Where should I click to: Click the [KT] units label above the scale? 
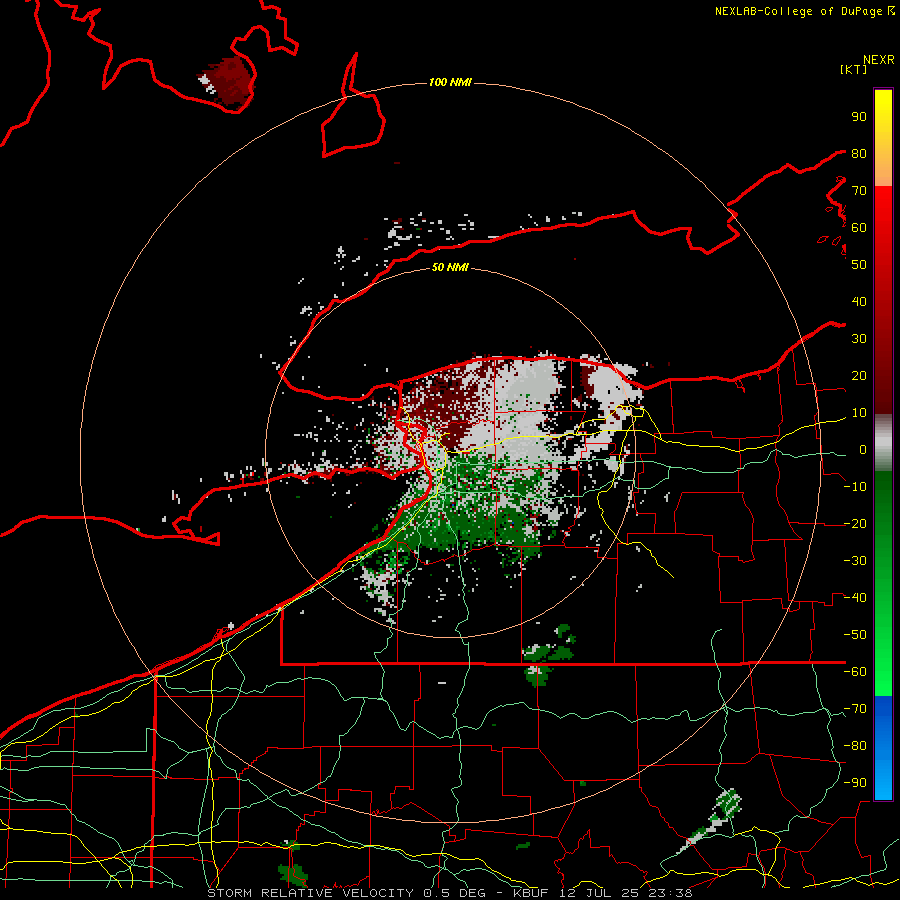coord(854,69)
